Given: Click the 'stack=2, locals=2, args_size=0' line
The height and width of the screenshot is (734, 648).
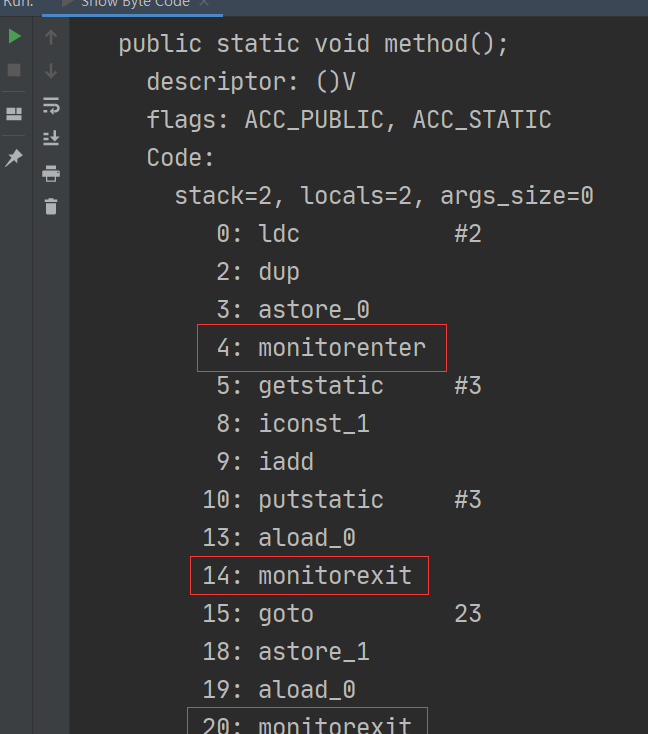Looking at the screenshot, I should pyautogui.click(x=384, y=196).
